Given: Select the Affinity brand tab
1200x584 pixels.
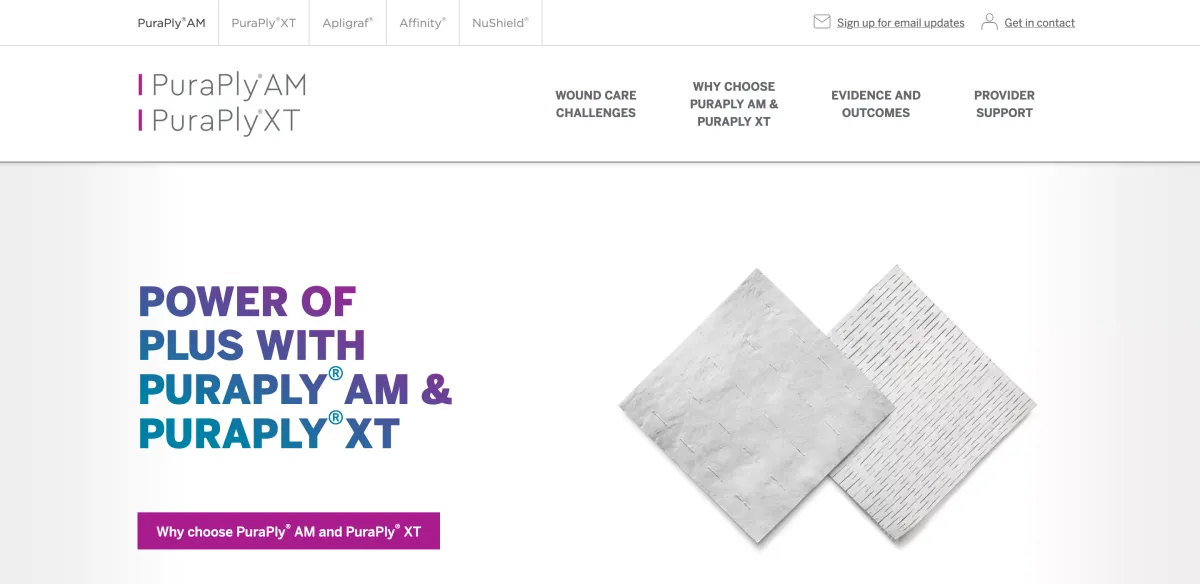Looking at the screenshot, I should 423,23.
